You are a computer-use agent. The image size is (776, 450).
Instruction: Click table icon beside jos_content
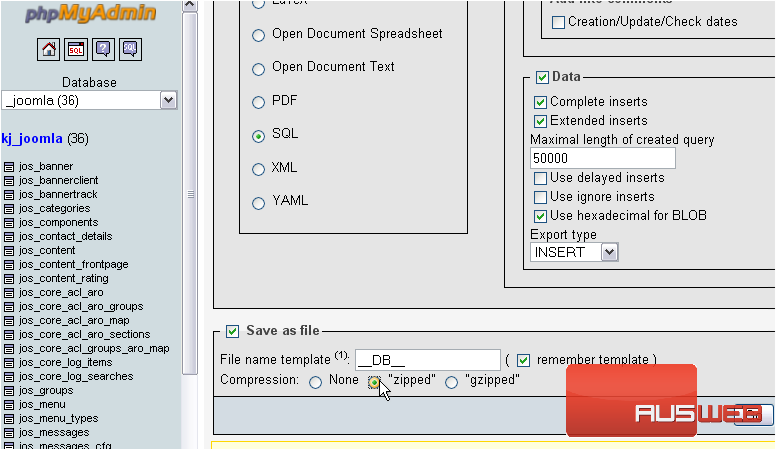(9, 251)
